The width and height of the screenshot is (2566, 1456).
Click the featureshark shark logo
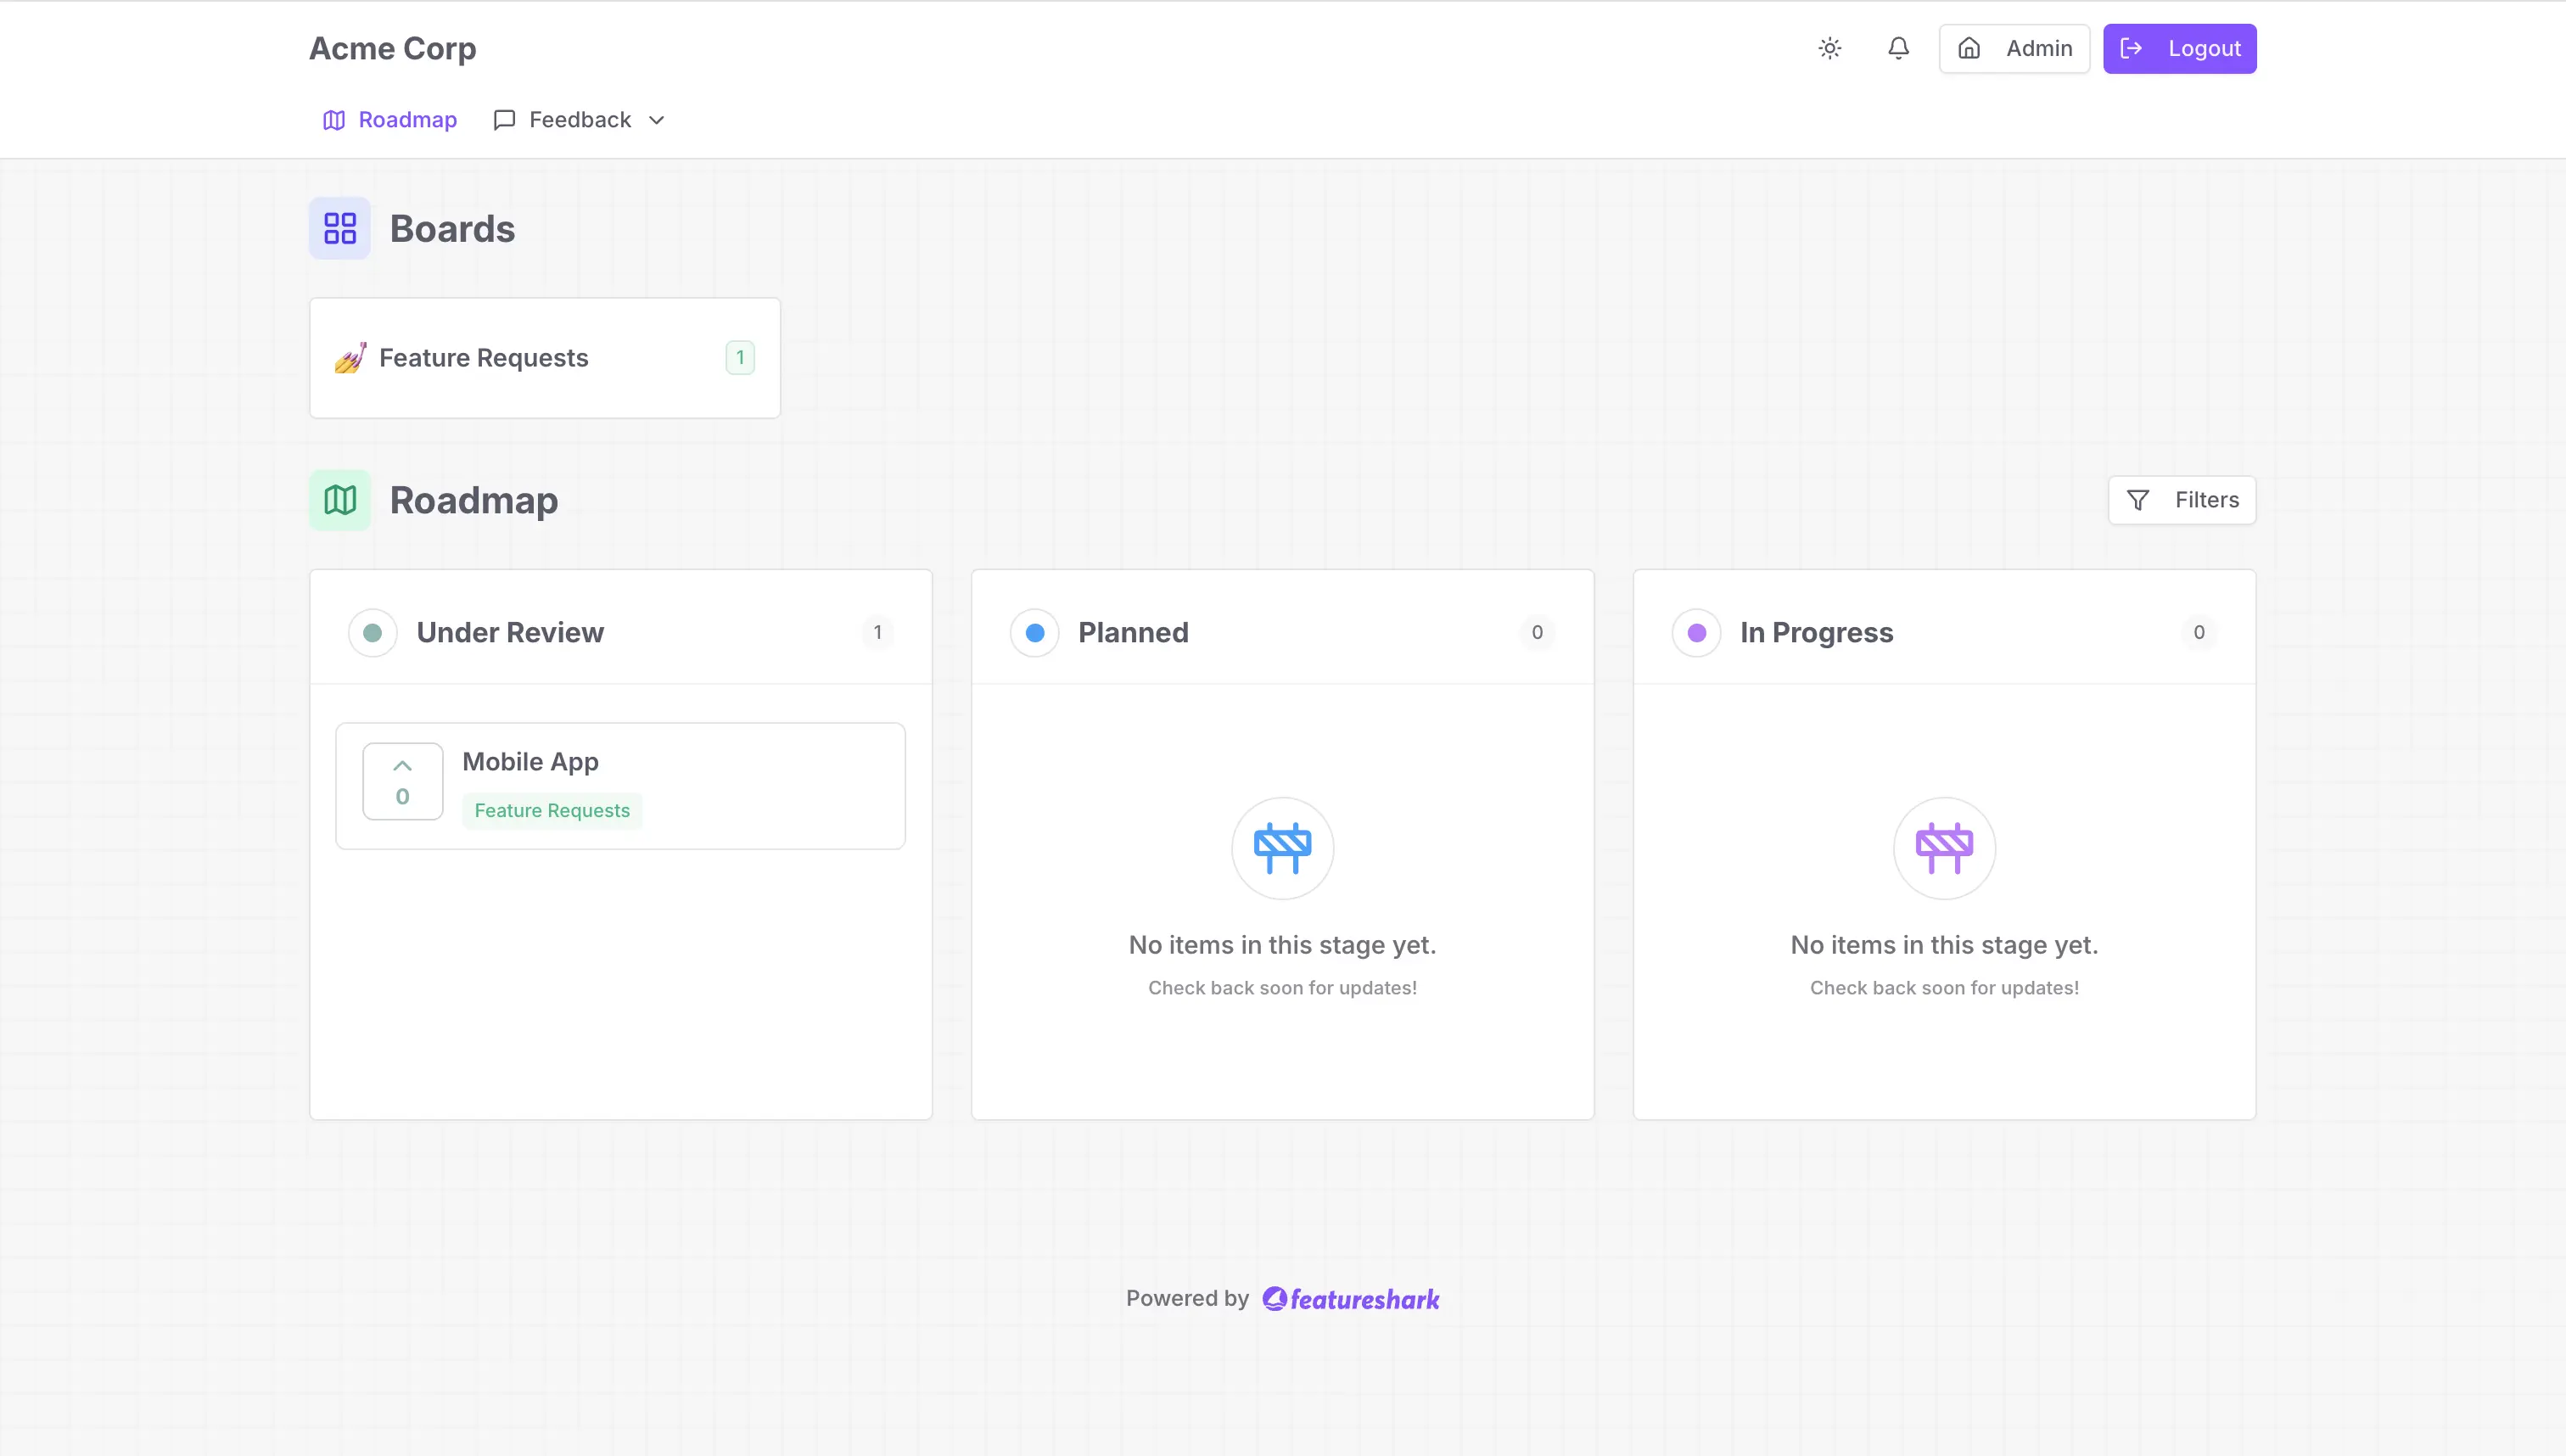(1275, 1297)
